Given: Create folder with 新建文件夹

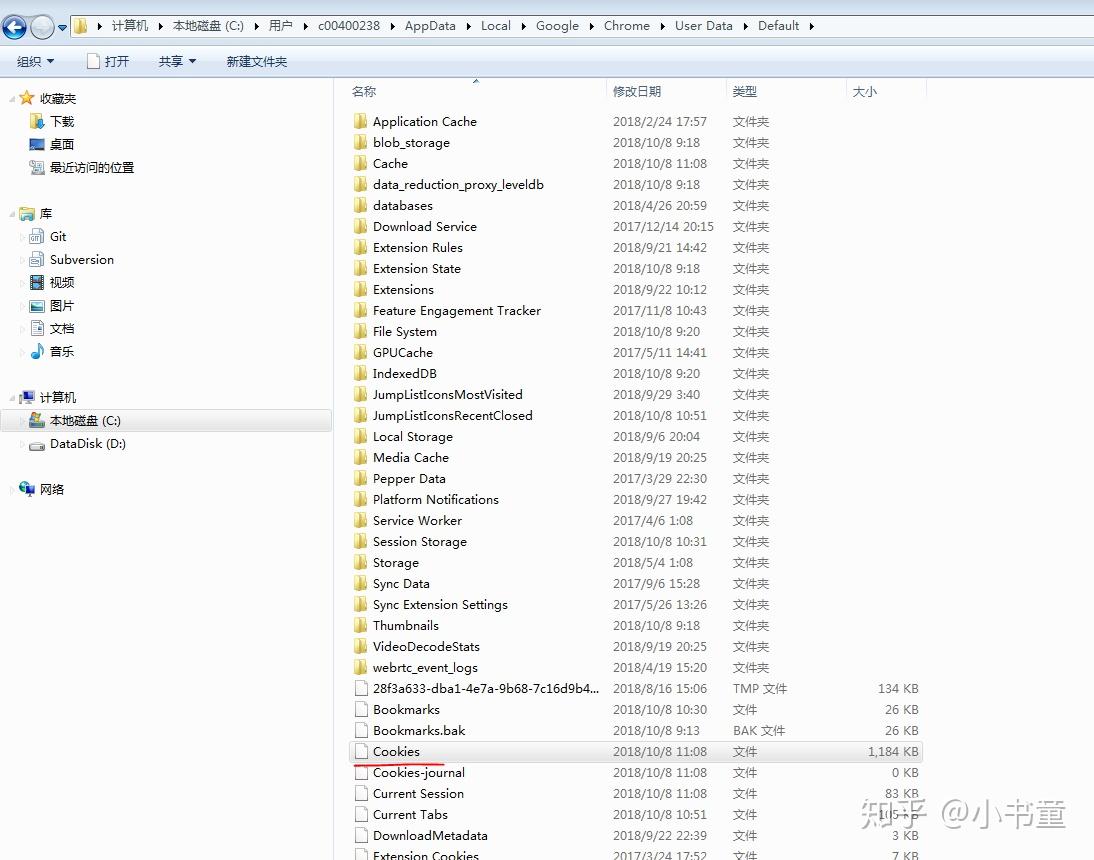Looking at the screenshot, I should pos(257,61).
